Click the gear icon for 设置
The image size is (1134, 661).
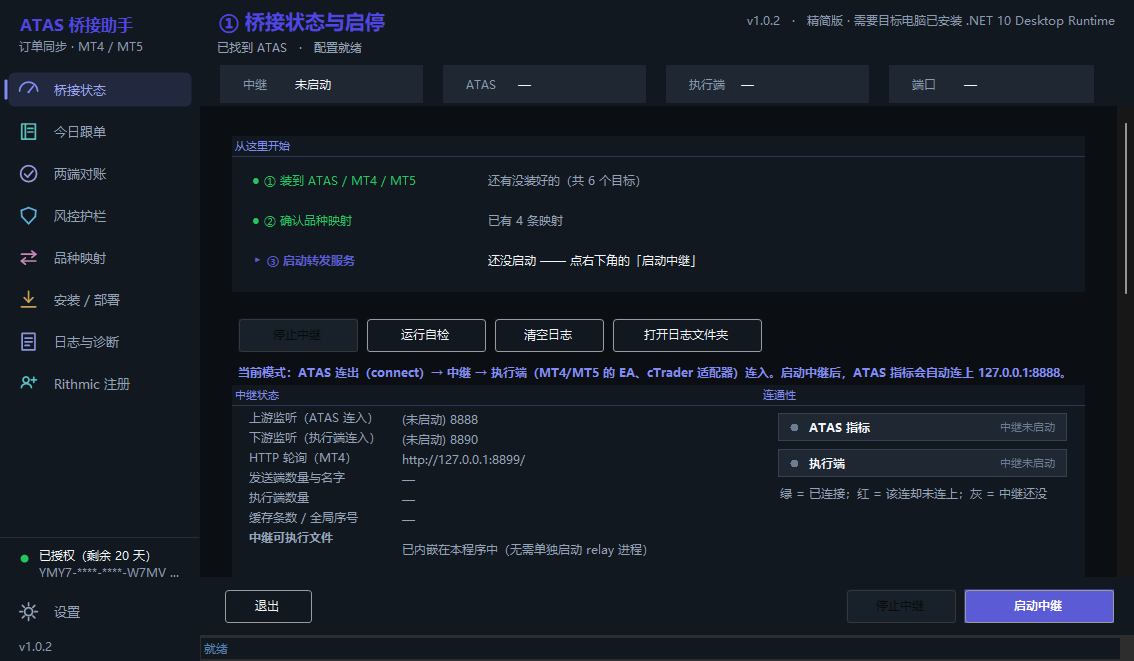click(x=28, y=612)
